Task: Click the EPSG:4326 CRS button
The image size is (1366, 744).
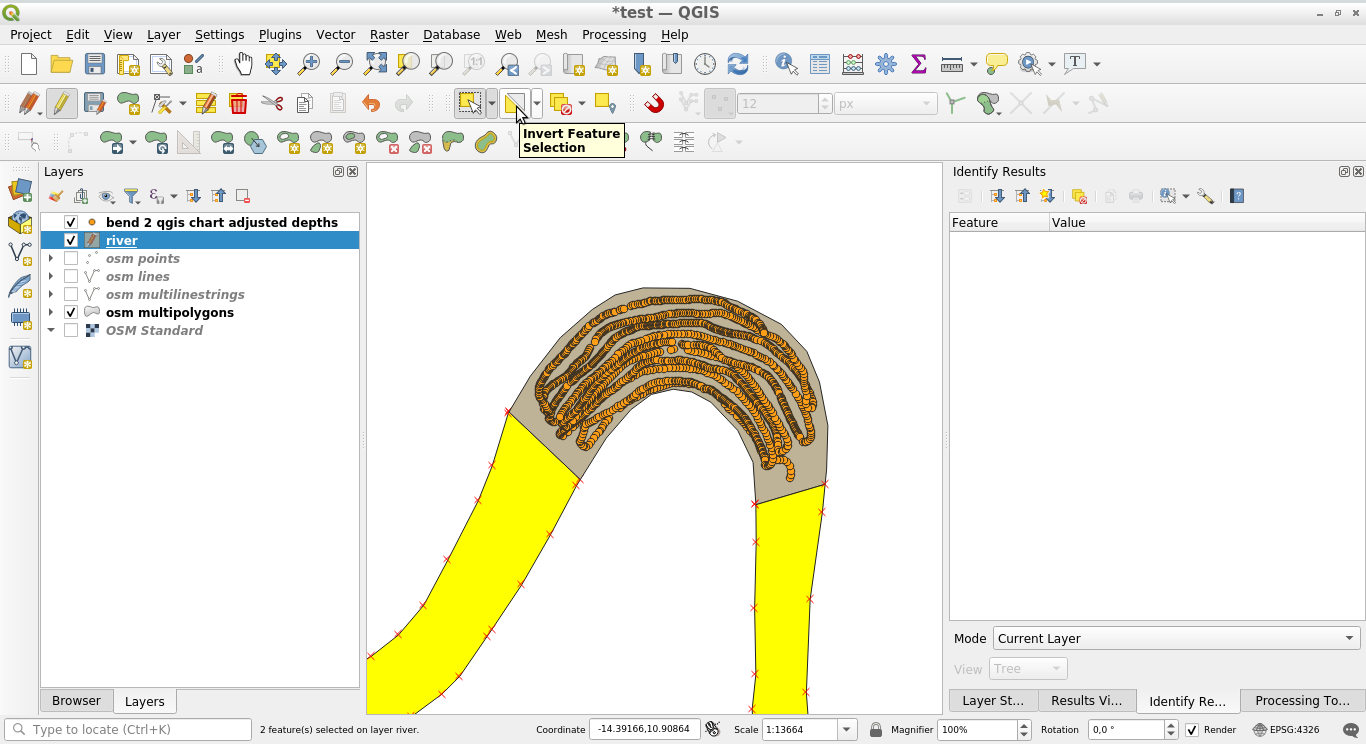Action: [x=1286, y=730]
